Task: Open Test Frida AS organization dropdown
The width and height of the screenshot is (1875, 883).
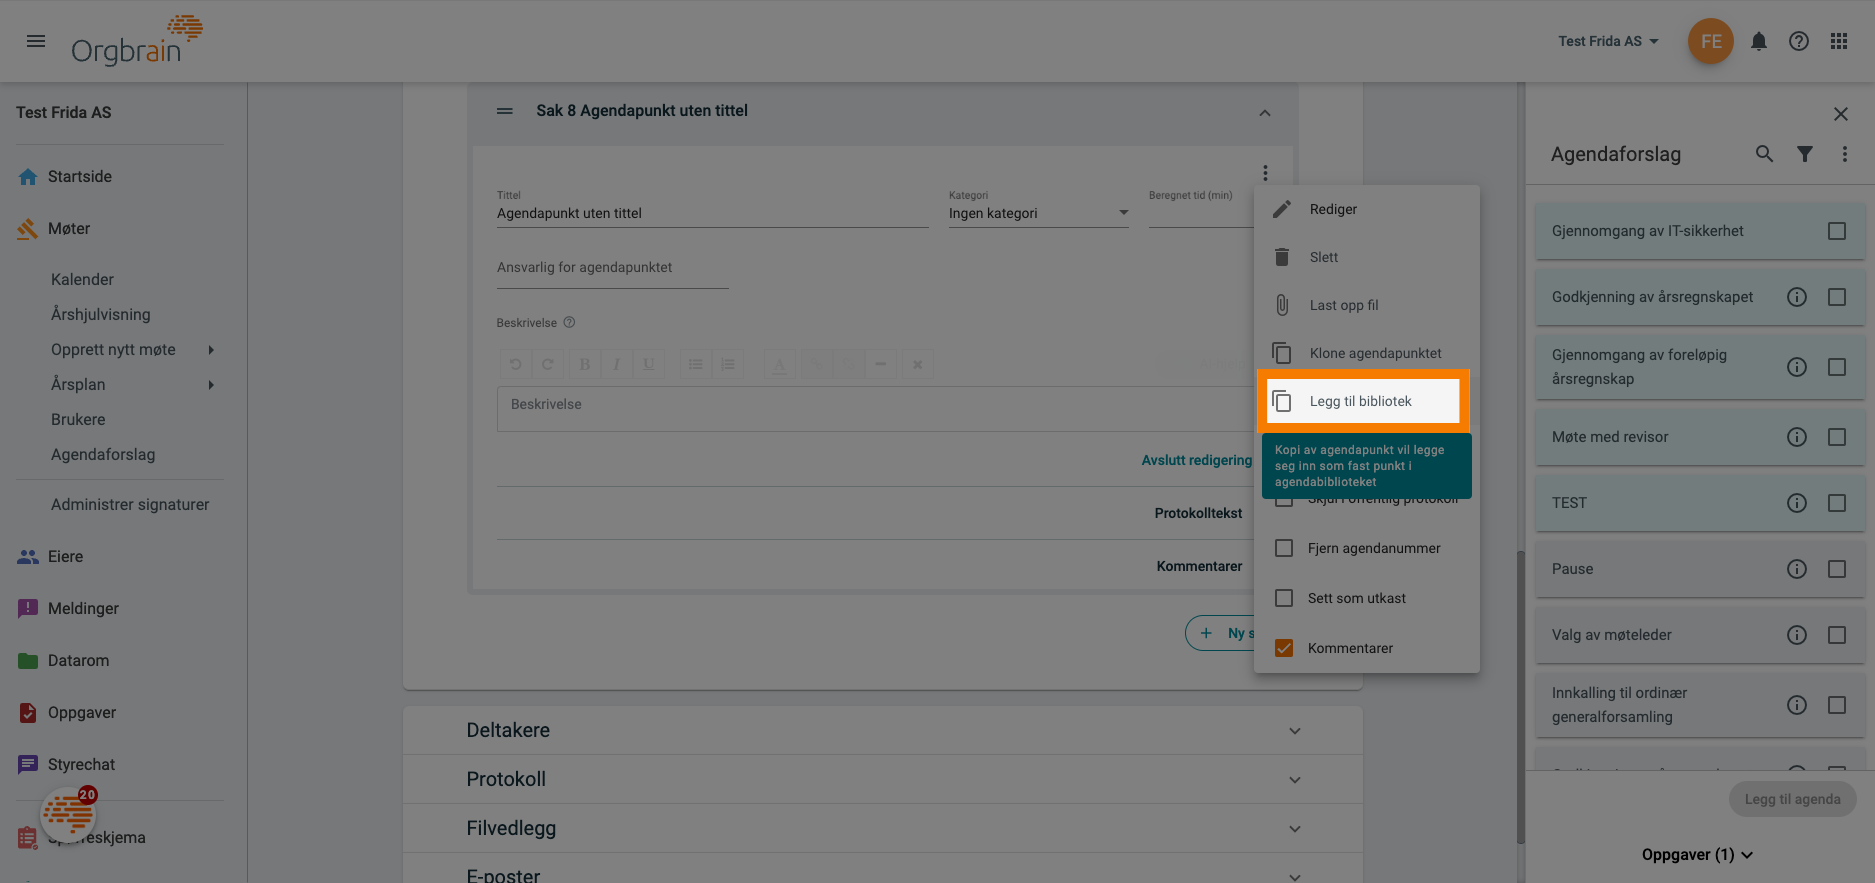Action: point(1608,41)
